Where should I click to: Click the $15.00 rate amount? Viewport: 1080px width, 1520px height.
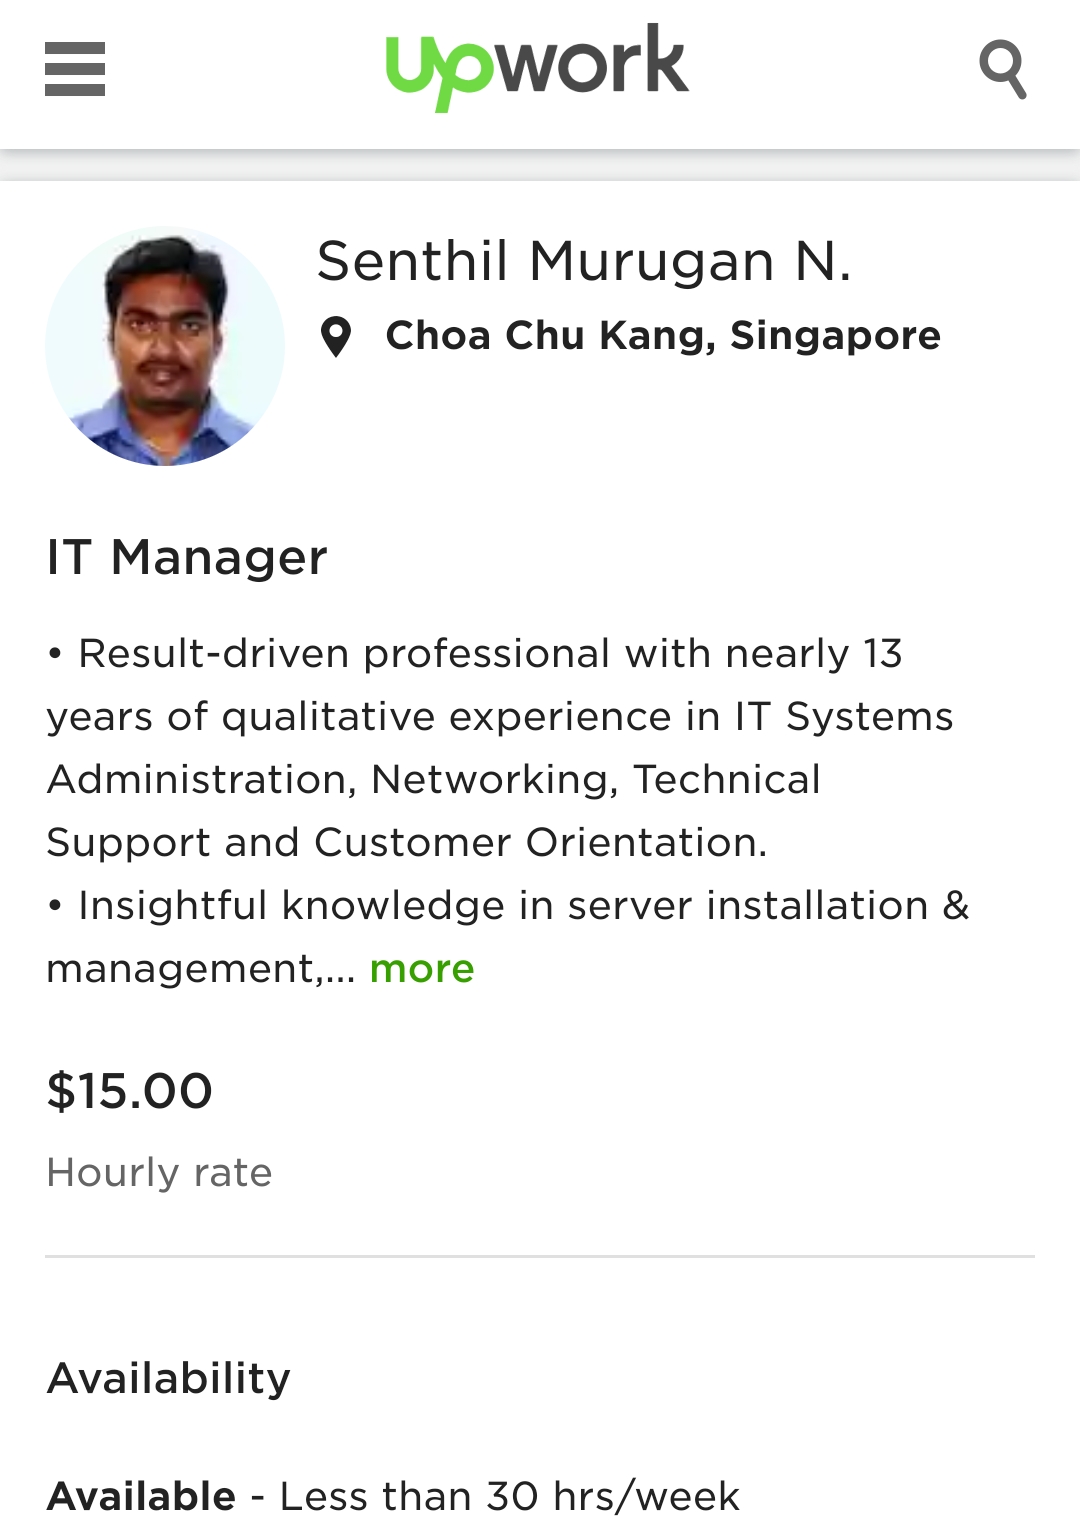(130, 1091)
